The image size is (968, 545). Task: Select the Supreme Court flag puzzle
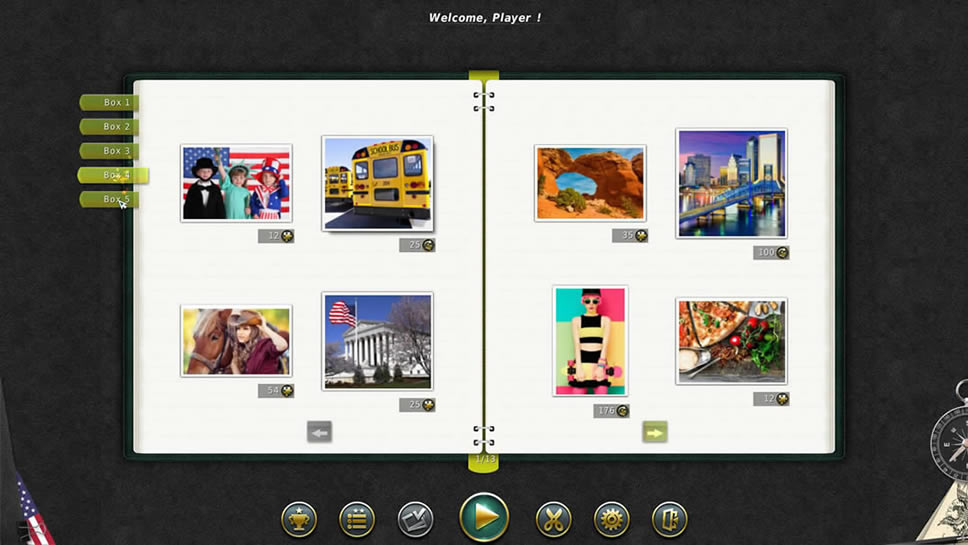point(377,341)
